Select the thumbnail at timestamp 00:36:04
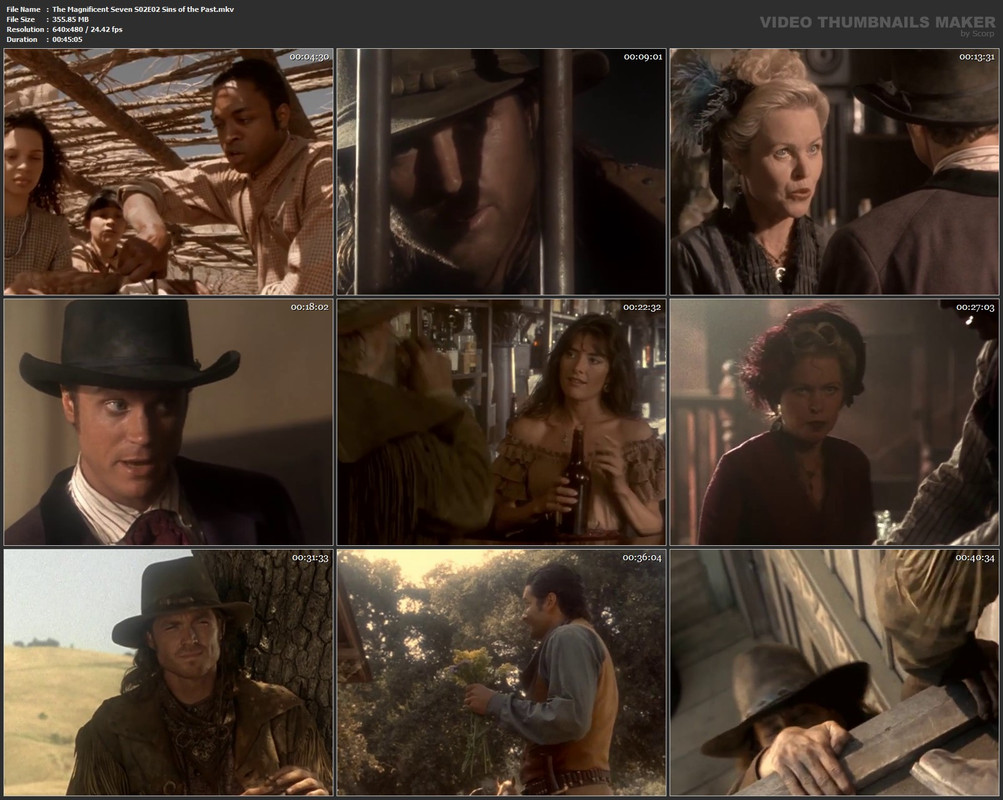 502,673
